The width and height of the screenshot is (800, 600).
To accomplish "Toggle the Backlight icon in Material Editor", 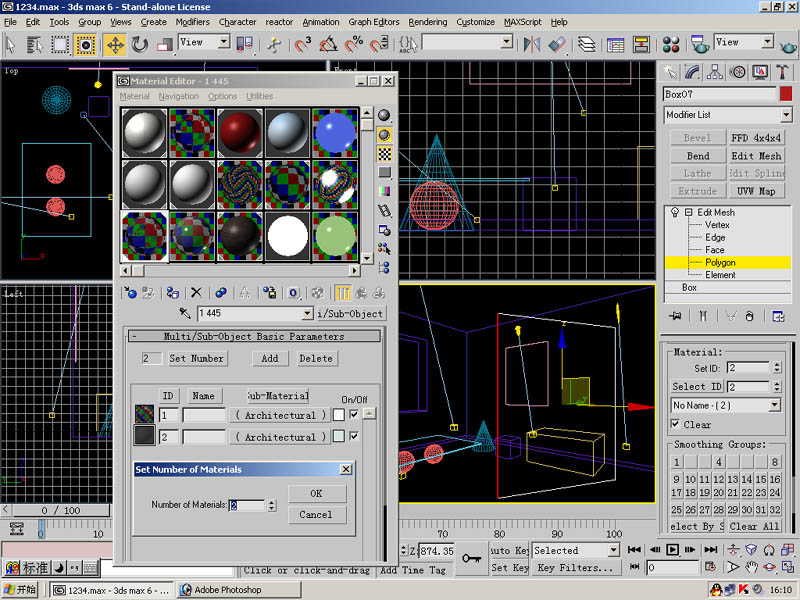I will click(384, 135).
